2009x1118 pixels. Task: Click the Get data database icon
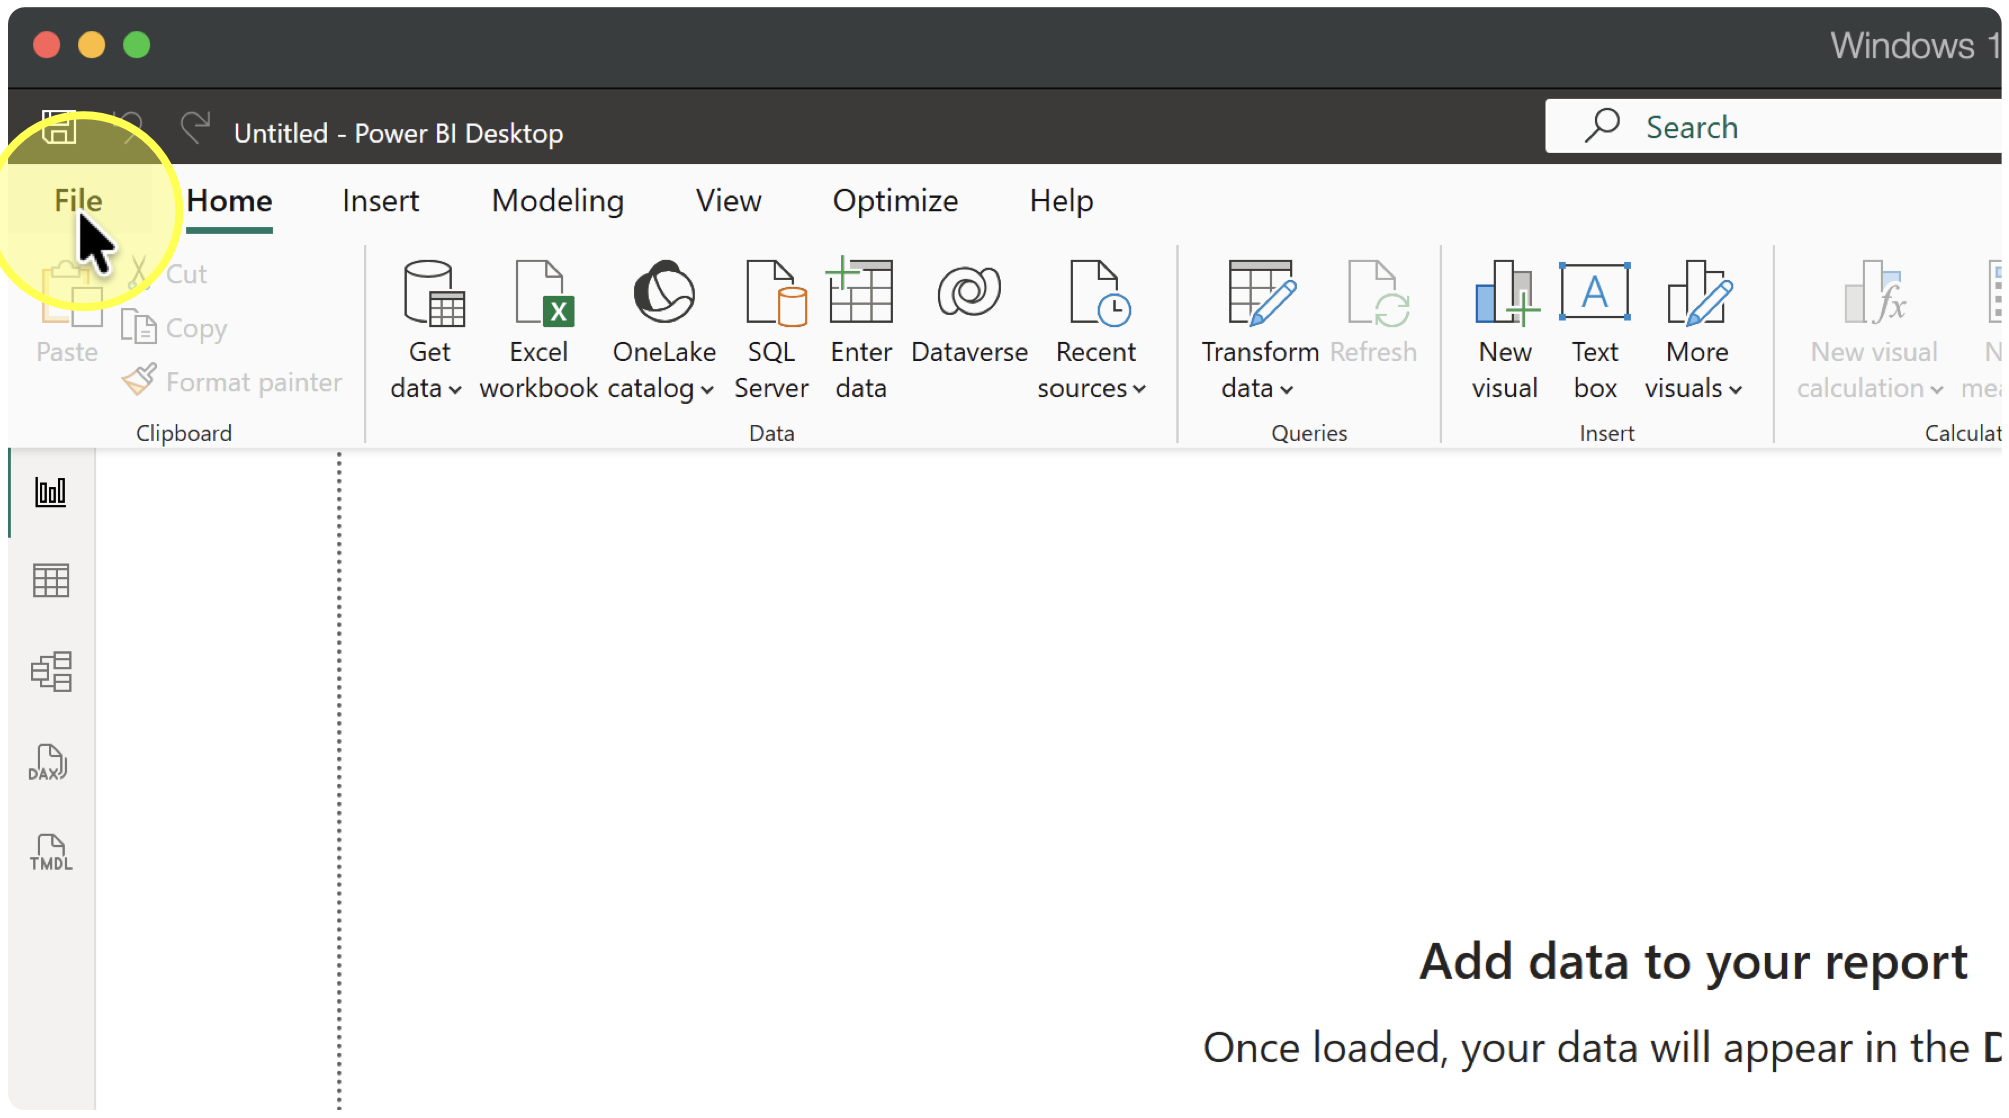(433, 293)
